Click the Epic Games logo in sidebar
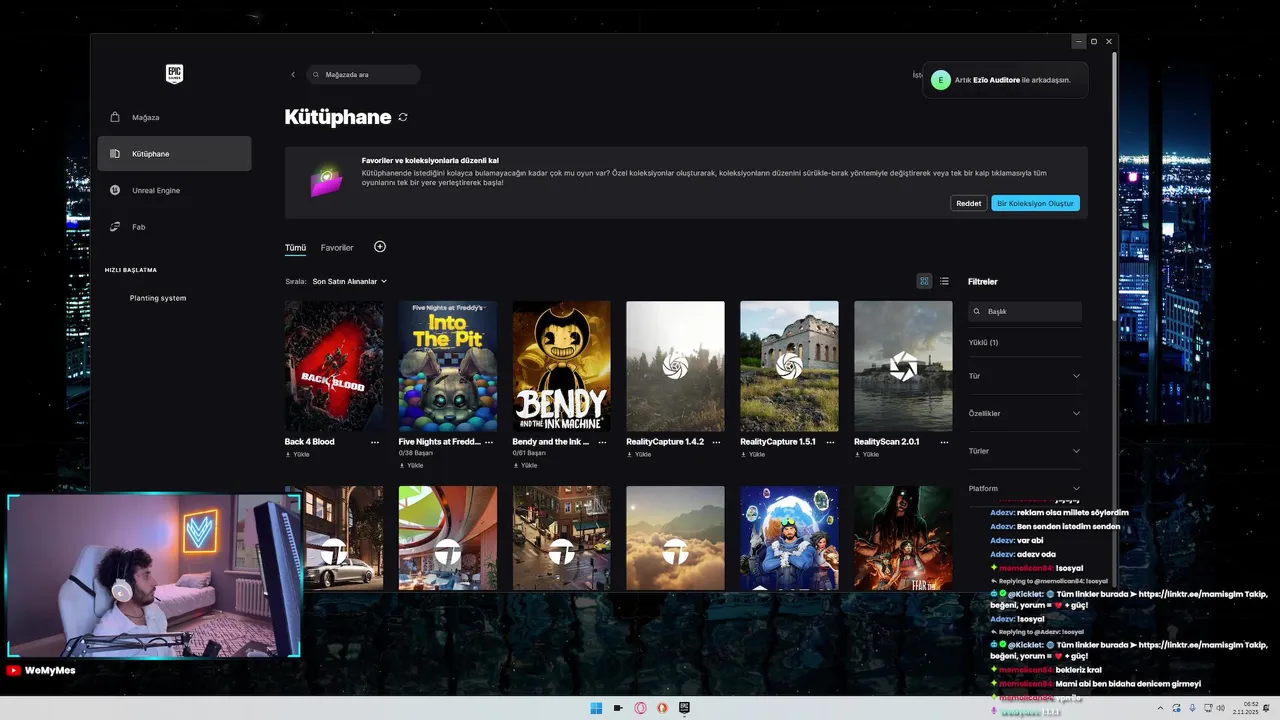Screen dimensions: 1280x720 click(174, 74)
